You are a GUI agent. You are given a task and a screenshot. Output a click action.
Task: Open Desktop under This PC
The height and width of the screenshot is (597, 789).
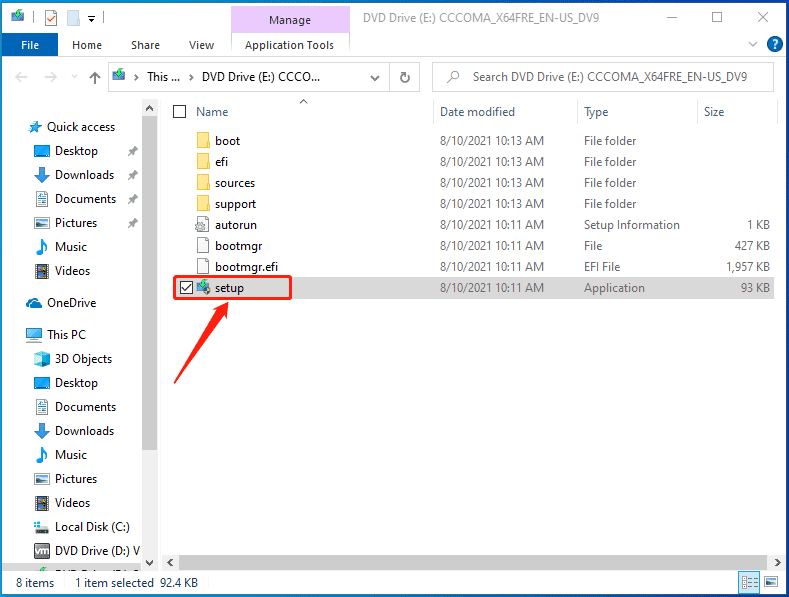[76, 383]
